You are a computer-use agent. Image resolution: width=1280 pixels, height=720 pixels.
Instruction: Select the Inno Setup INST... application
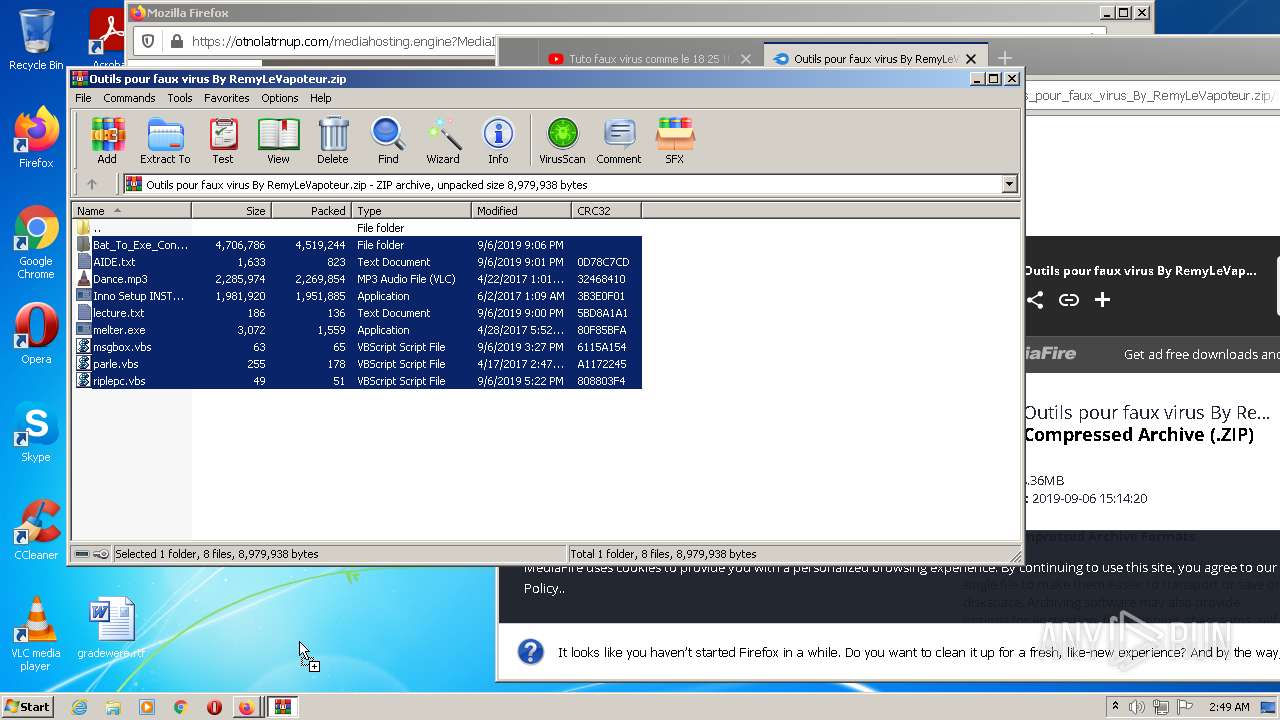pos(357,296)
